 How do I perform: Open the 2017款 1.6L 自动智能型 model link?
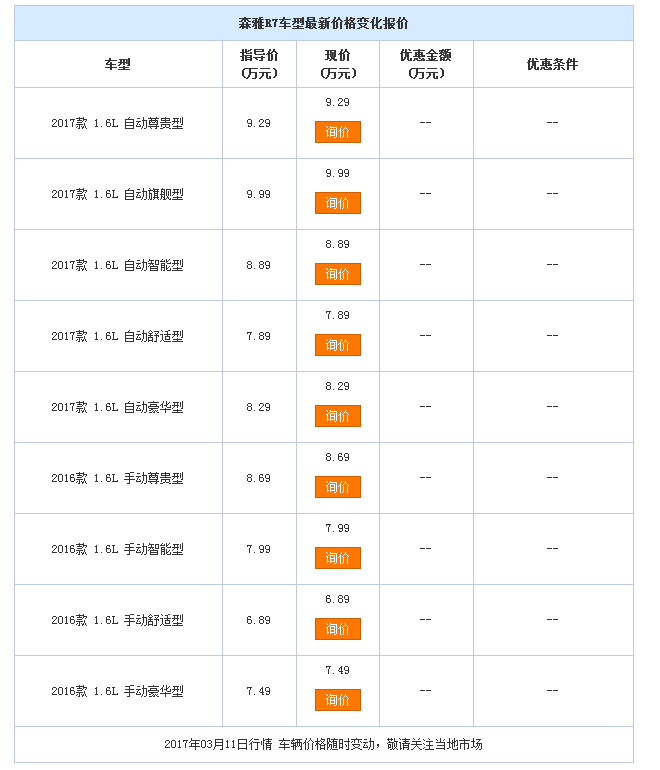point(117,265)
